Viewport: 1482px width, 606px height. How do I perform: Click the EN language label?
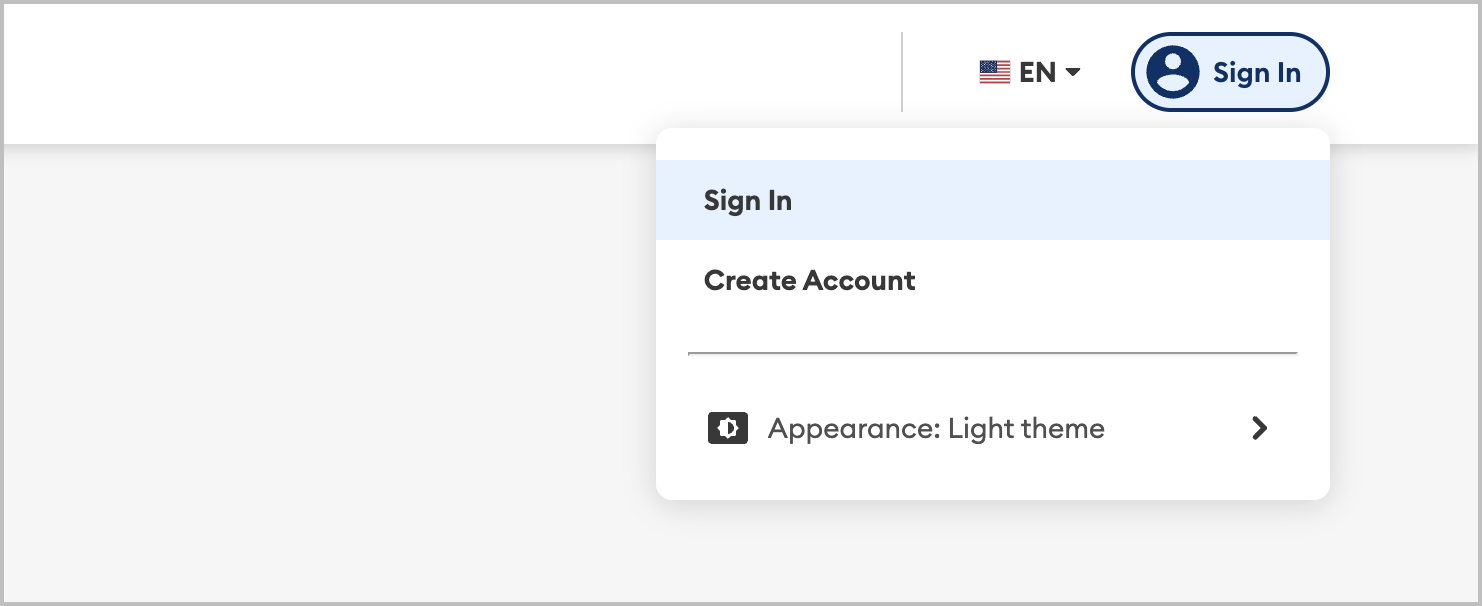[x=1037, y=72]
